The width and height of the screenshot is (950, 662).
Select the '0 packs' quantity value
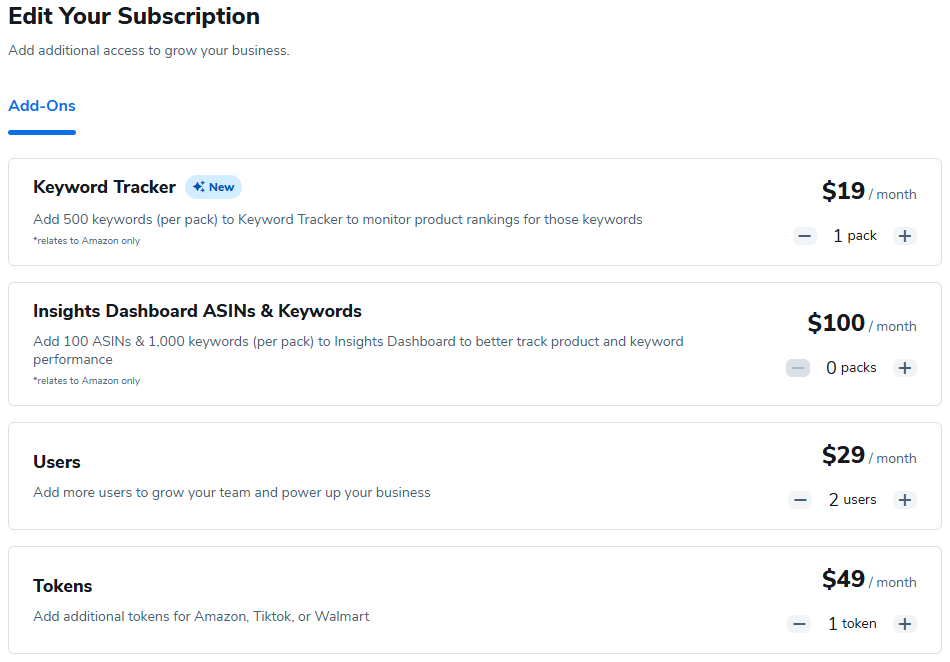[x=850, y=368]
